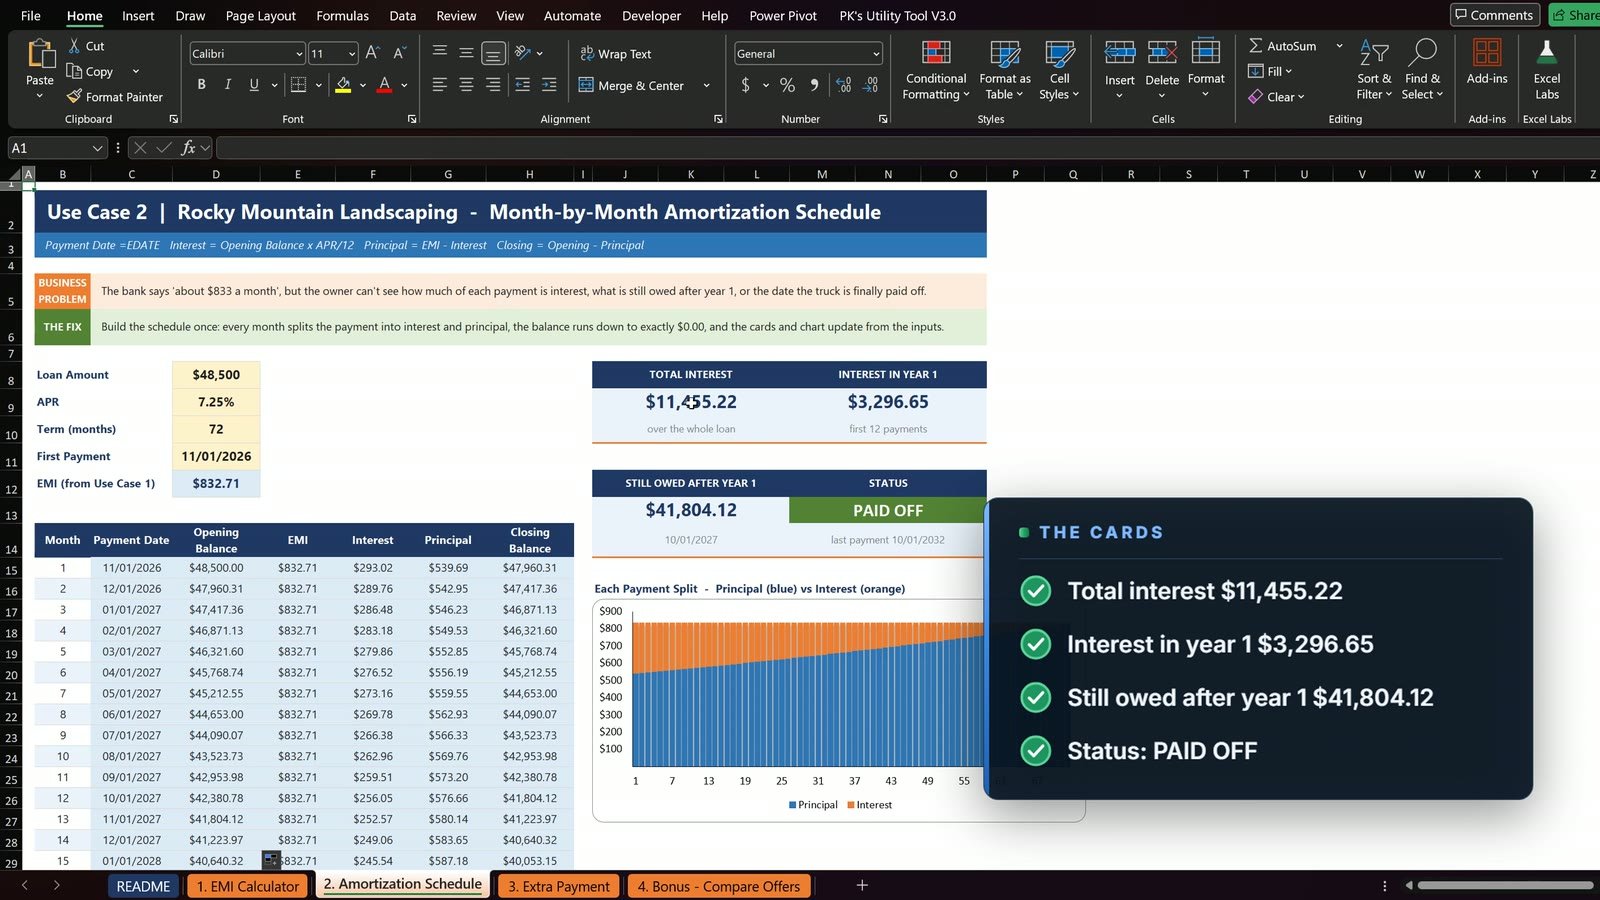Click the Insert cells icon

(x=1119, y=52)
